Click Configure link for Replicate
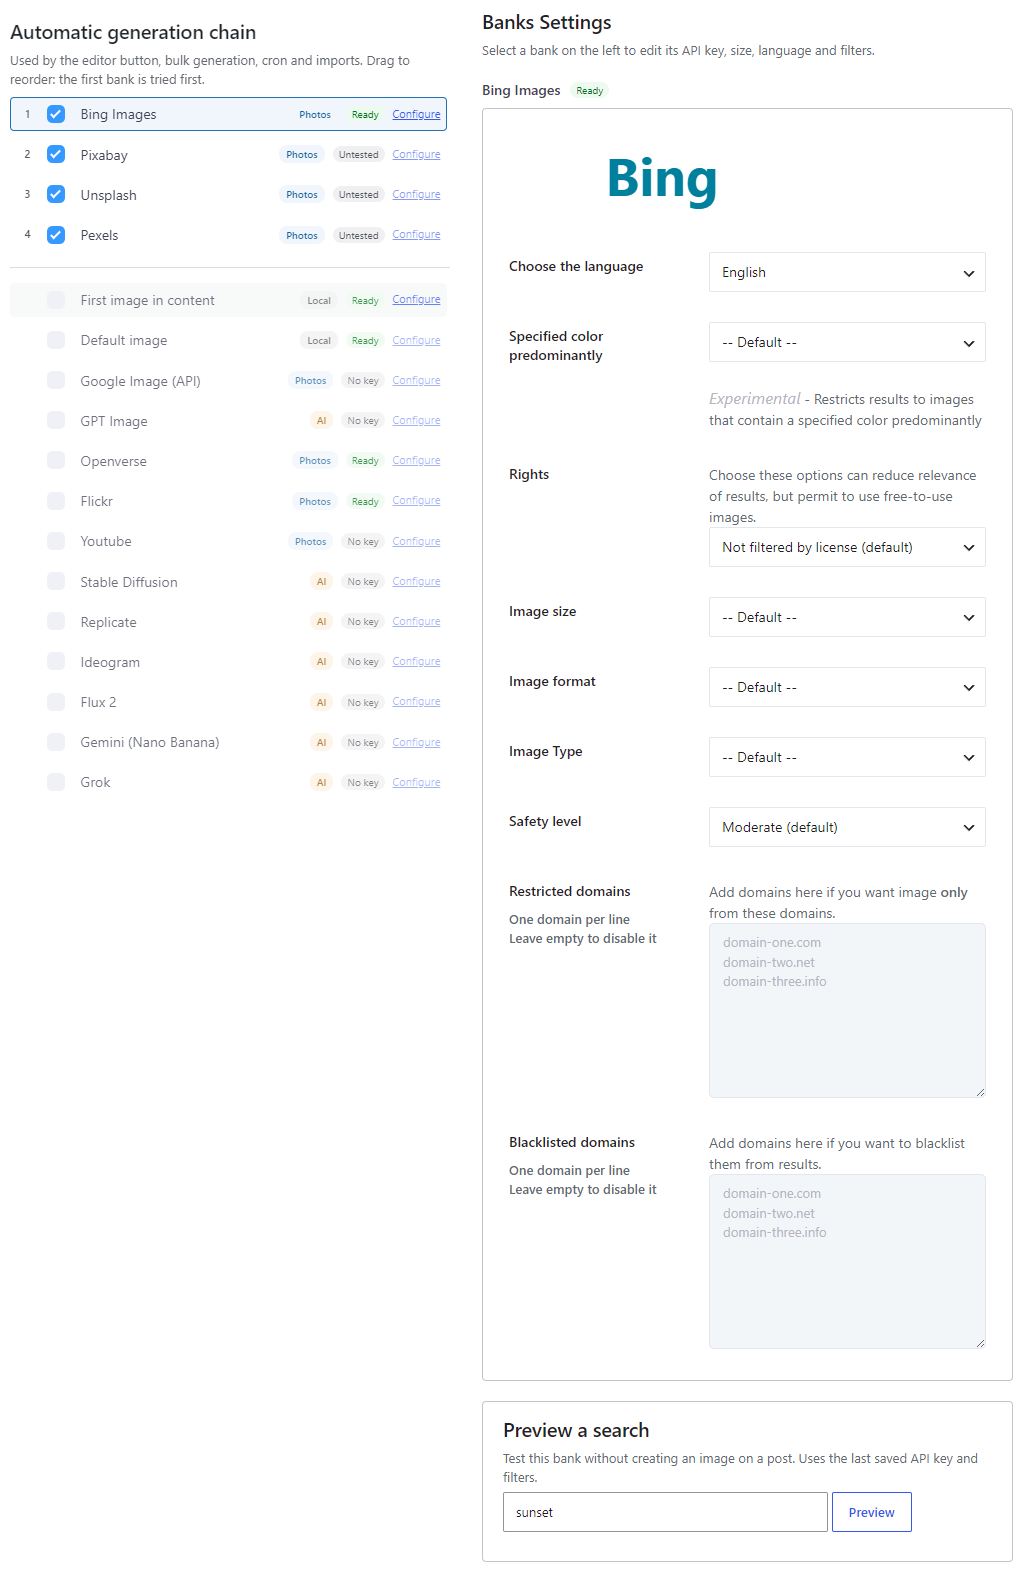 (x=416, y=621)
